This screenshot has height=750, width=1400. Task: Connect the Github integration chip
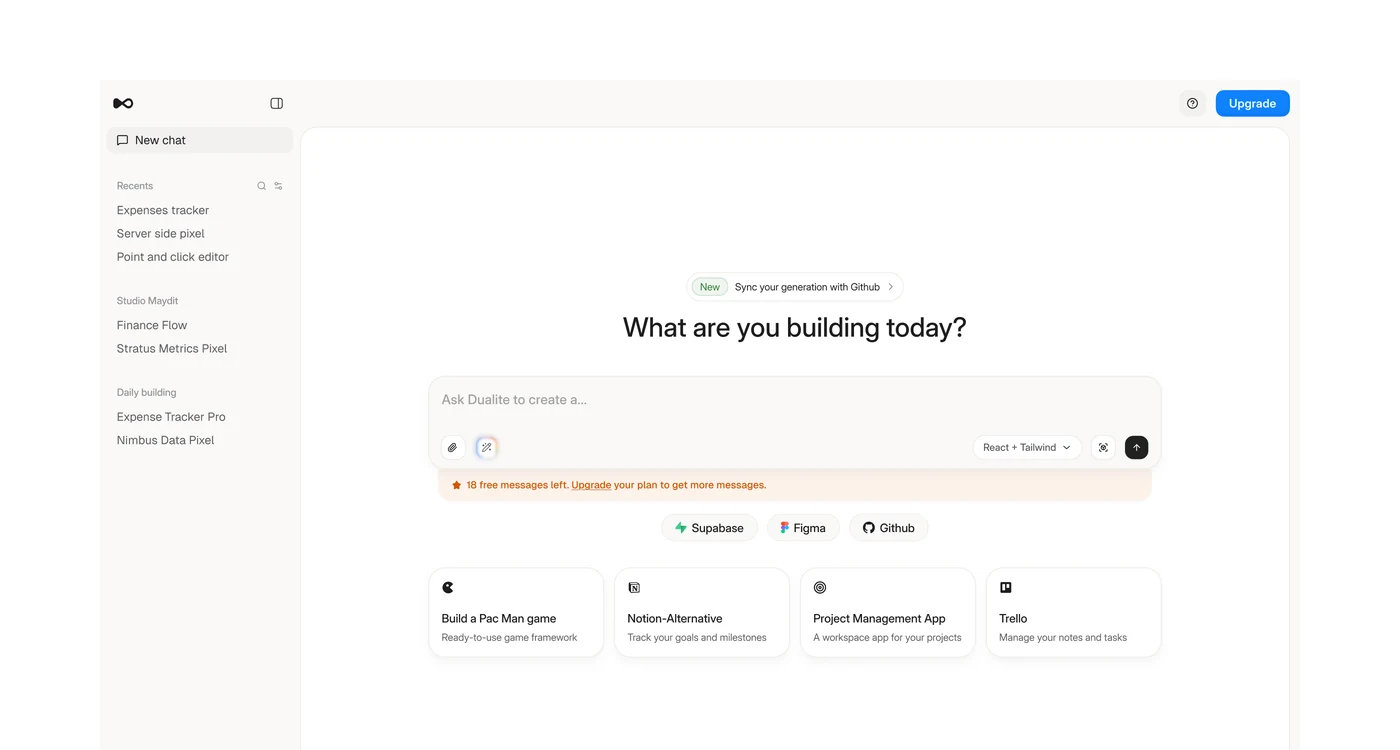(889, 528)
